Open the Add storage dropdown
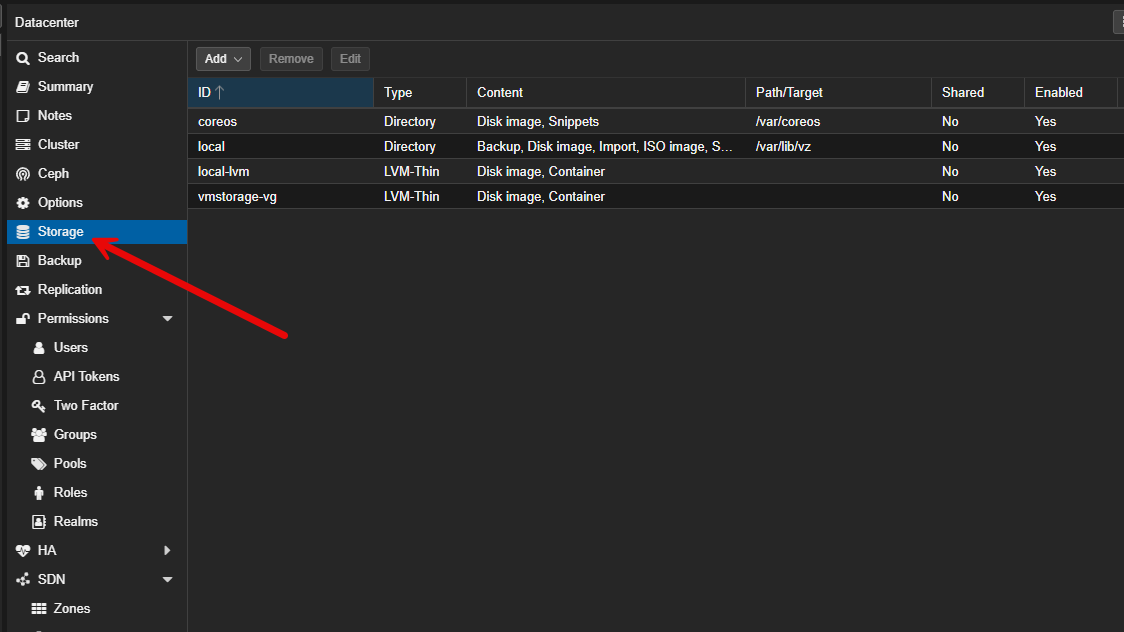1124x632 pixels. (x=222, y=58)
